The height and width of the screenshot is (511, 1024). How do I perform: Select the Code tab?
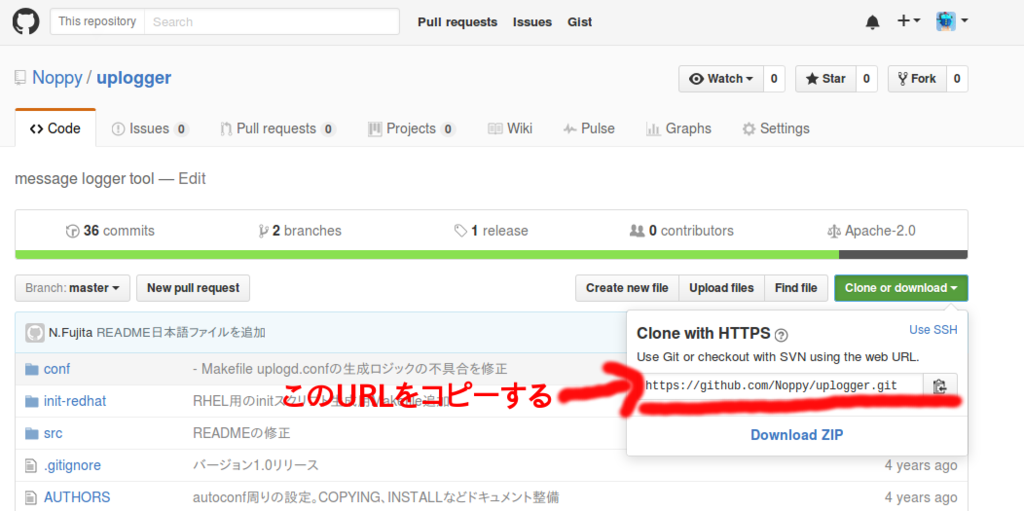[x=56, y=129]
